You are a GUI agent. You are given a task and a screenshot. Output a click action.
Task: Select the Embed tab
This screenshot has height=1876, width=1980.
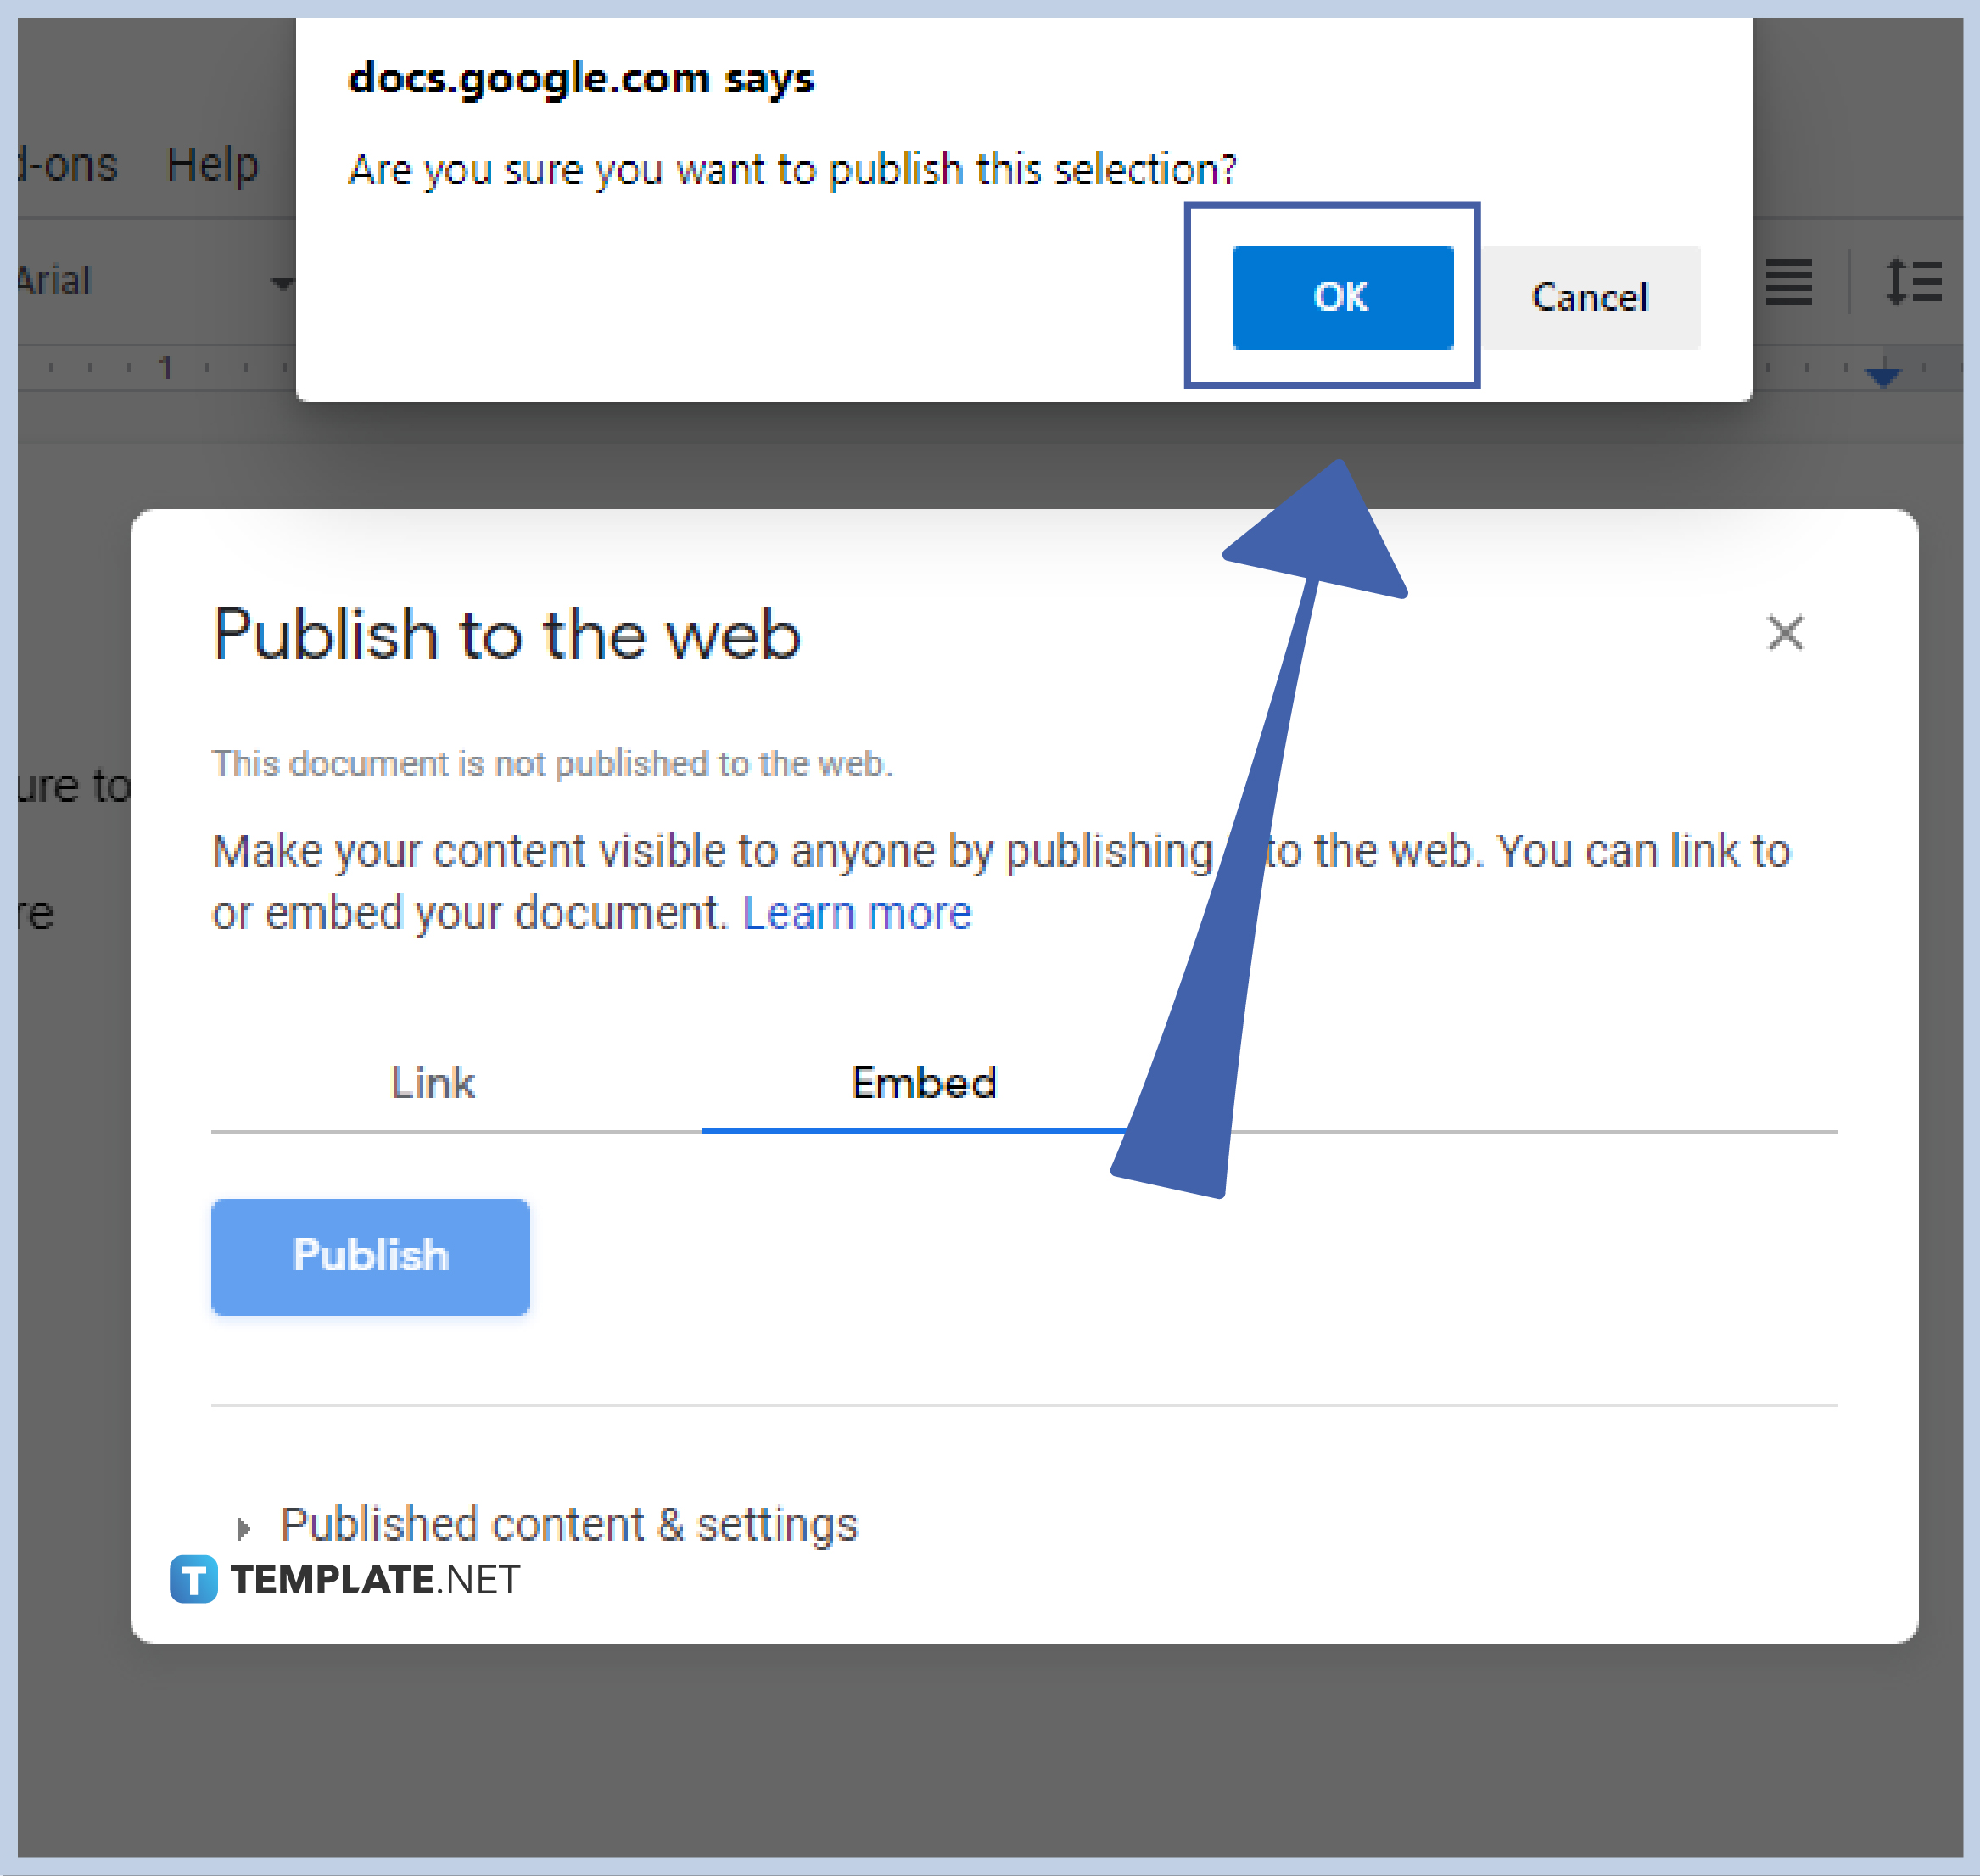[924, 1082]
